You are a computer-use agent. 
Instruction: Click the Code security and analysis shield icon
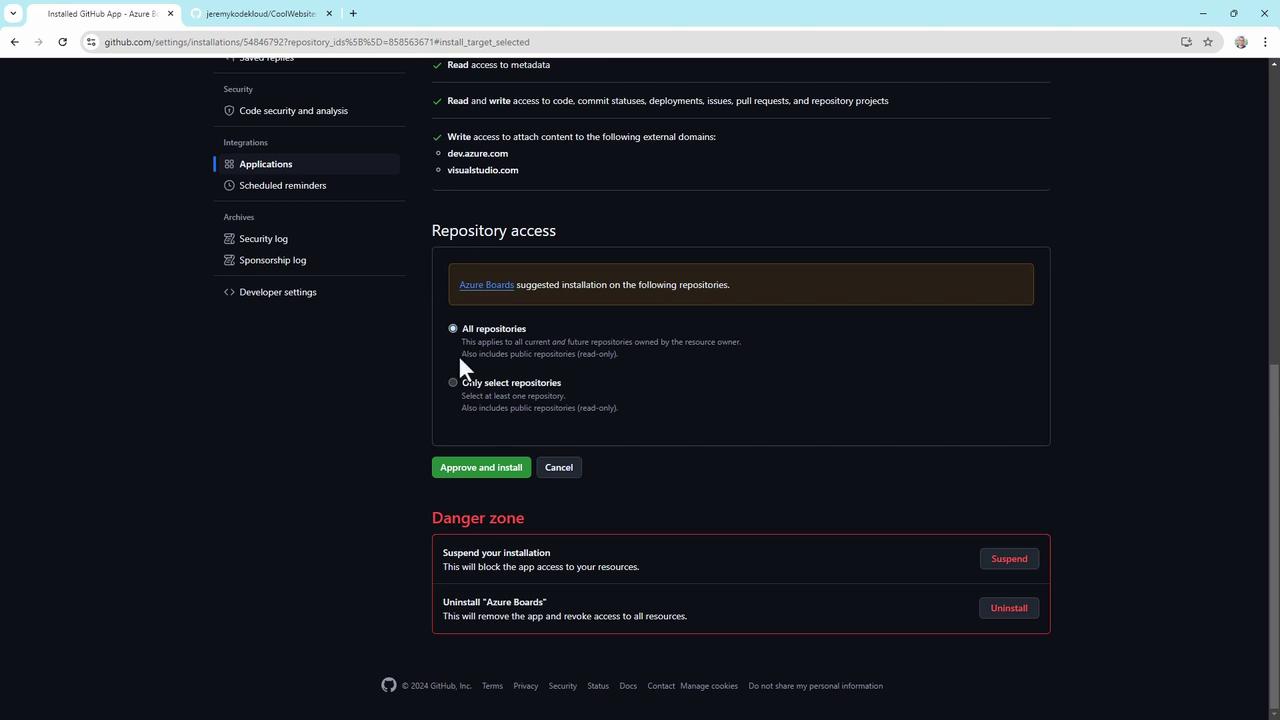pyautogui.click(x=229, y=111)
